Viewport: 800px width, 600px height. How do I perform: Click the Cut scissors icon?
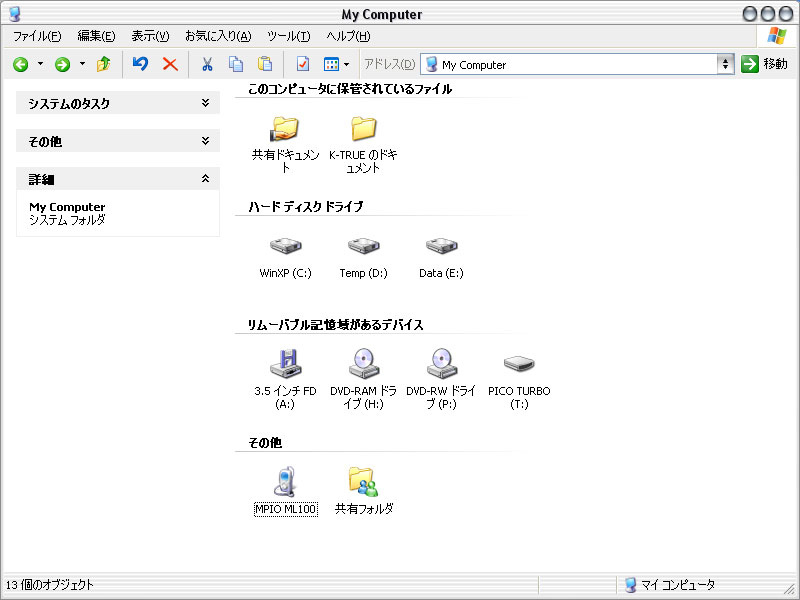[x=207, y=64]
